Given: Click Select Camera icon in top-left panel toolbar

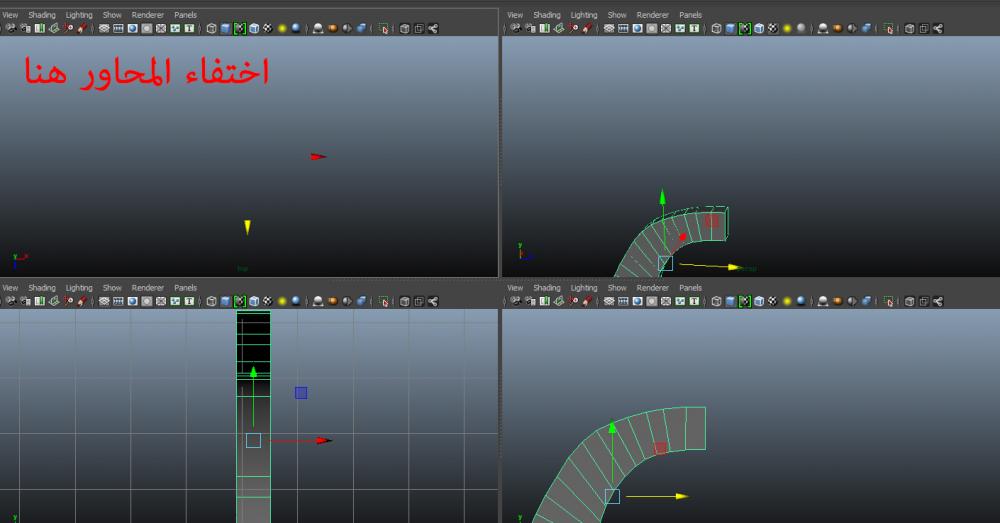Looking at the screenshot, I should tap(10, 28).
